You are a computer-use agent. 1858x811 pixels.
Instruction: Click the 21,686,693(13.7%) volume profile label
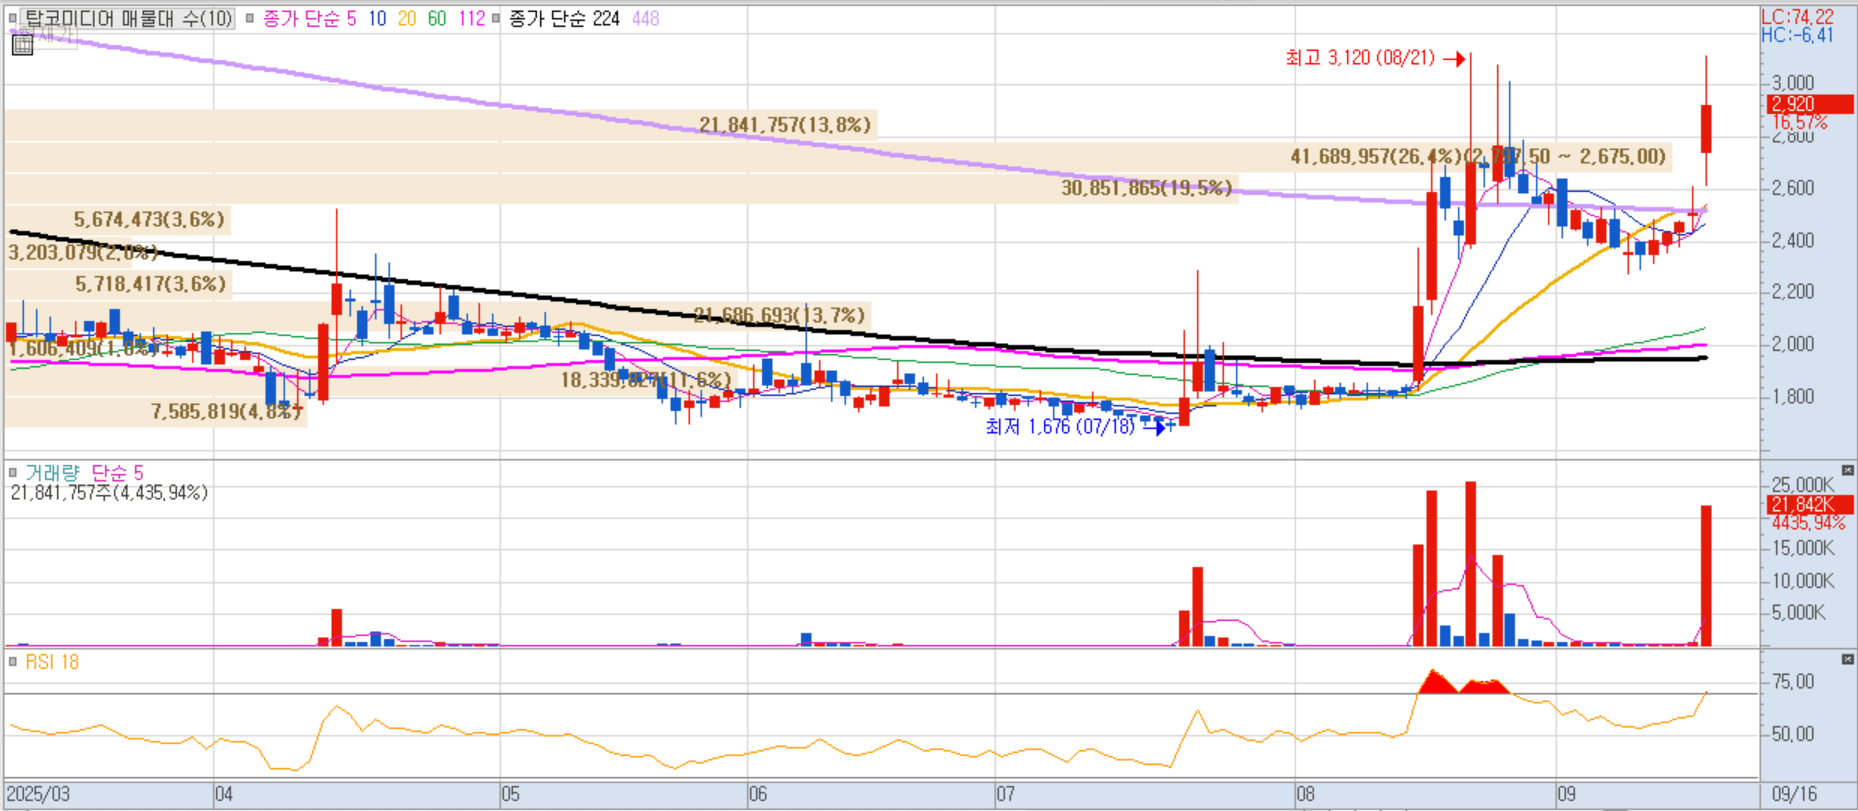(x=779, y=316)
